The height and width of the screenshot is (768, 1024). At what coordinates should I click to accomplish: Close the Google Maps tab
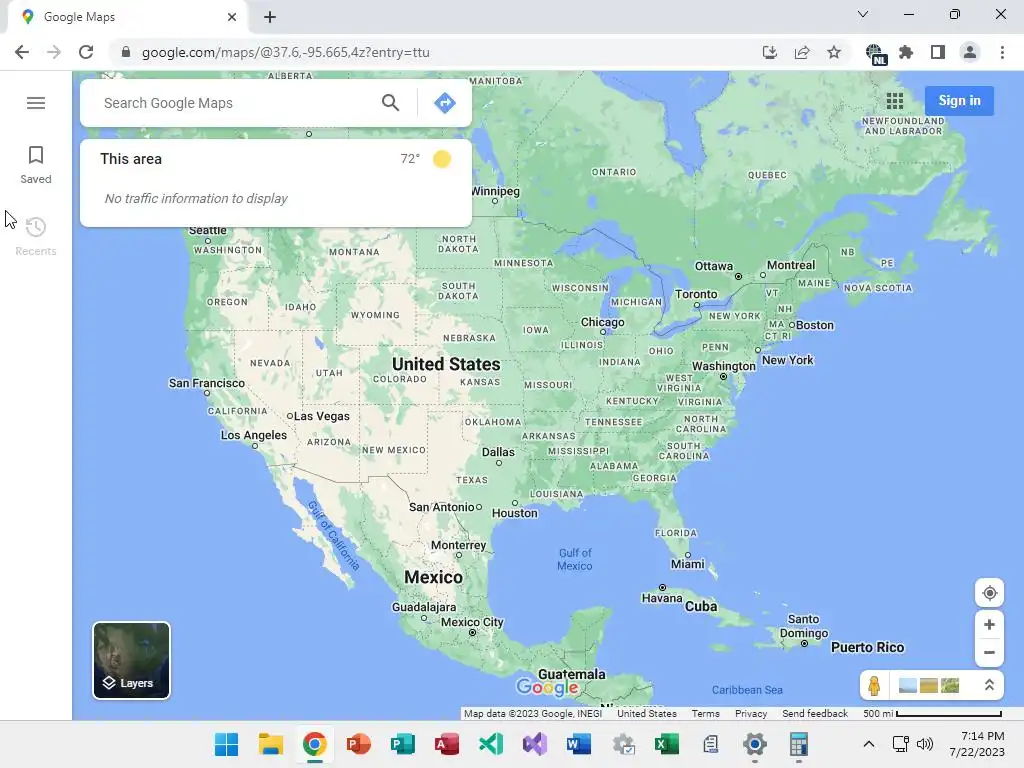(232, 17)
